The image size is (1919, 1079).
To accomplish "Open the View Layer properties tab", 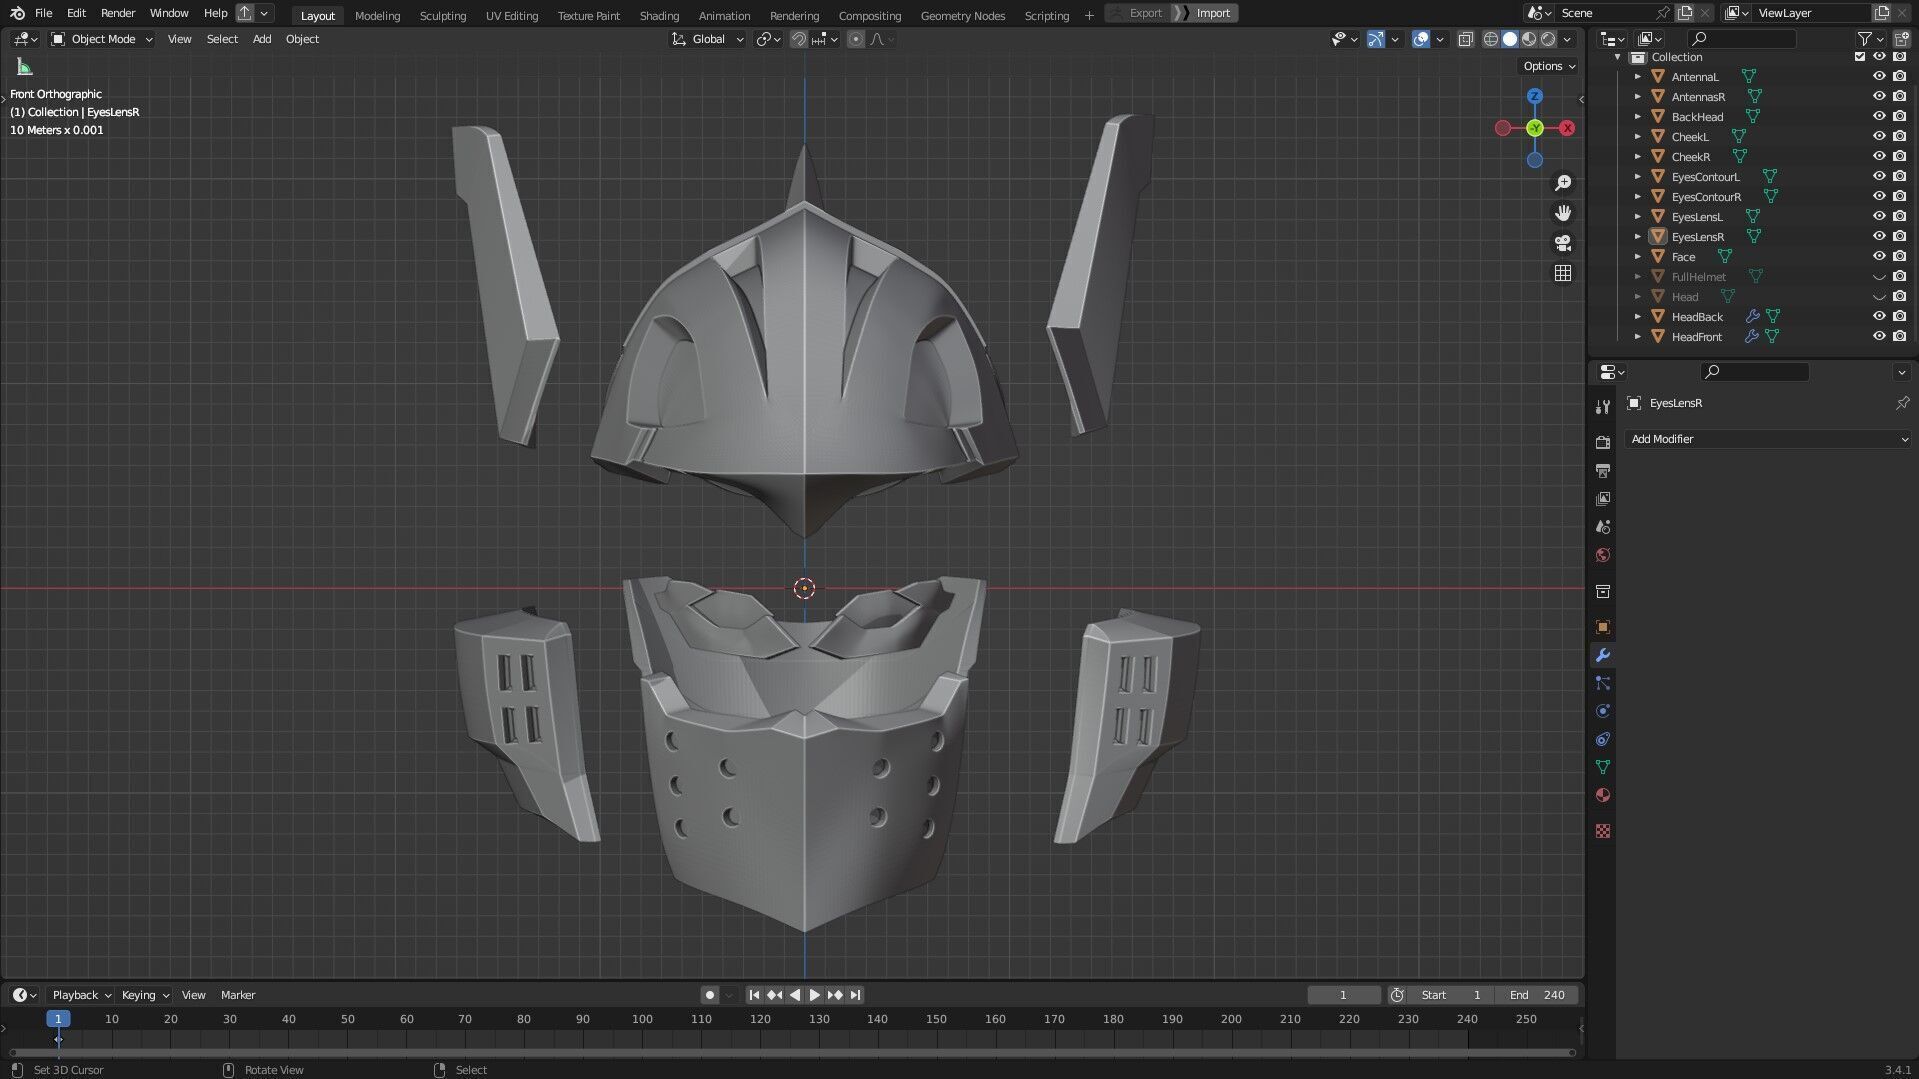I will coord(1603,498).
